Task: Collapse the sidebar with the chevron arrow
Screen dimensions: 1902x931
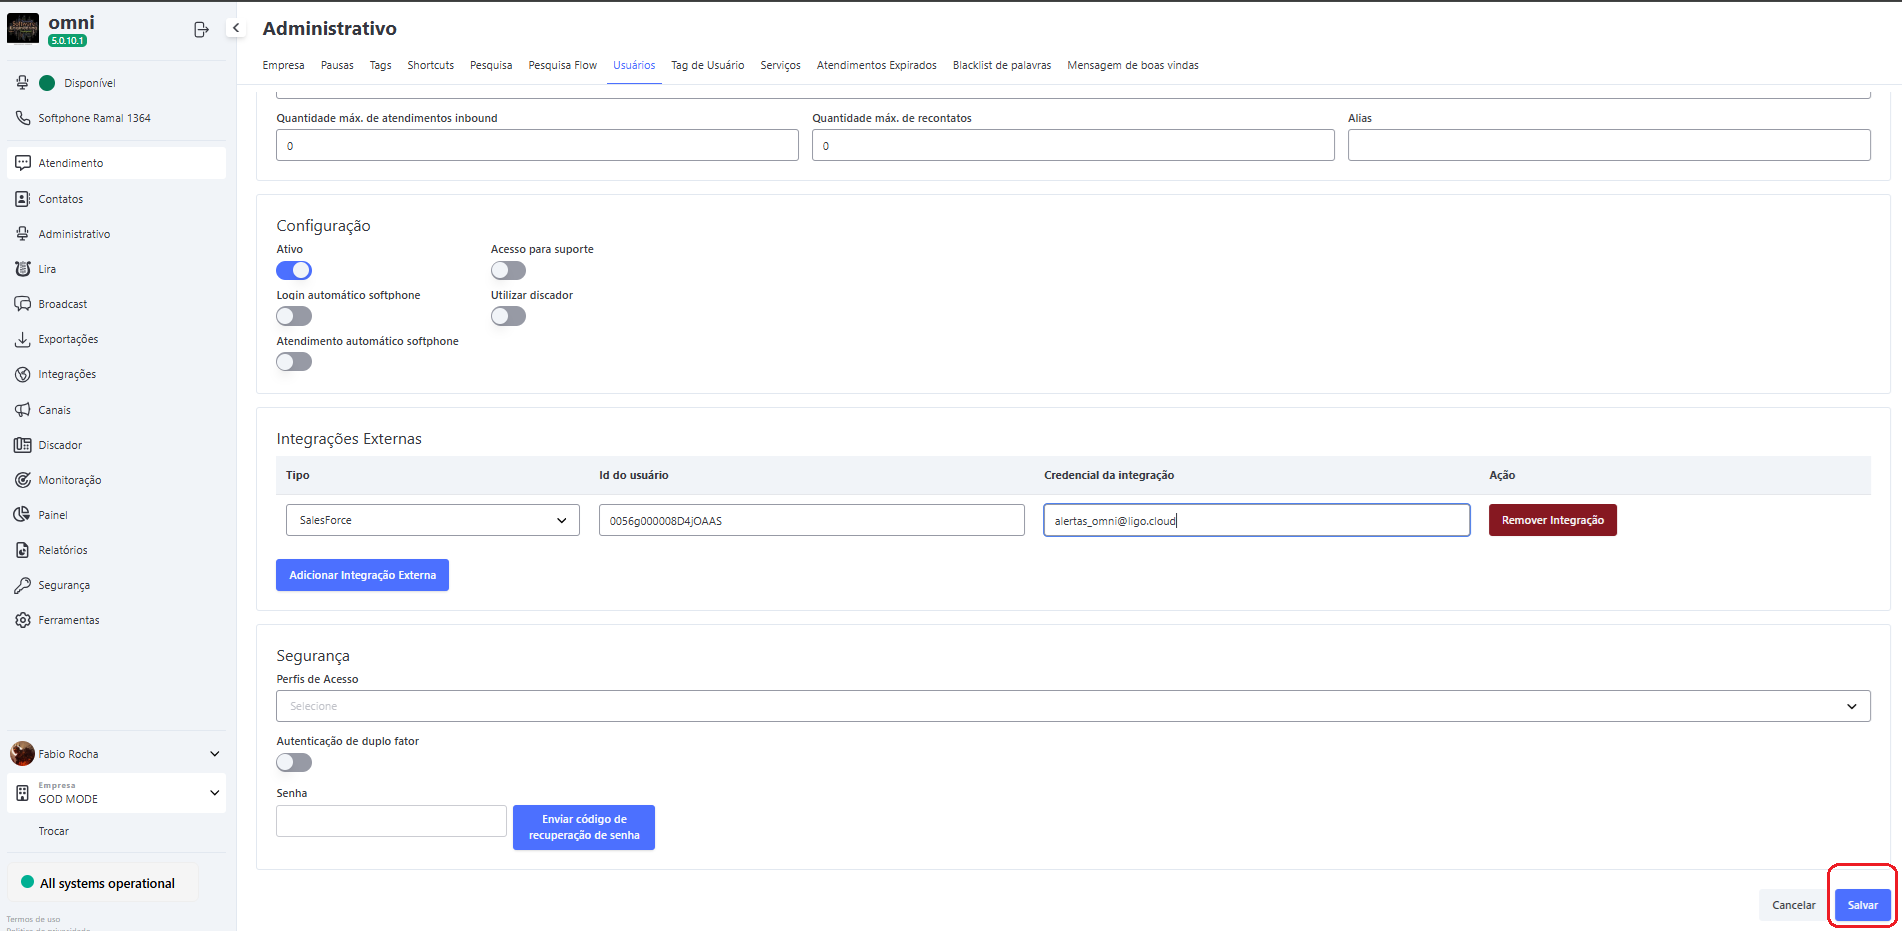Action: 236,28
